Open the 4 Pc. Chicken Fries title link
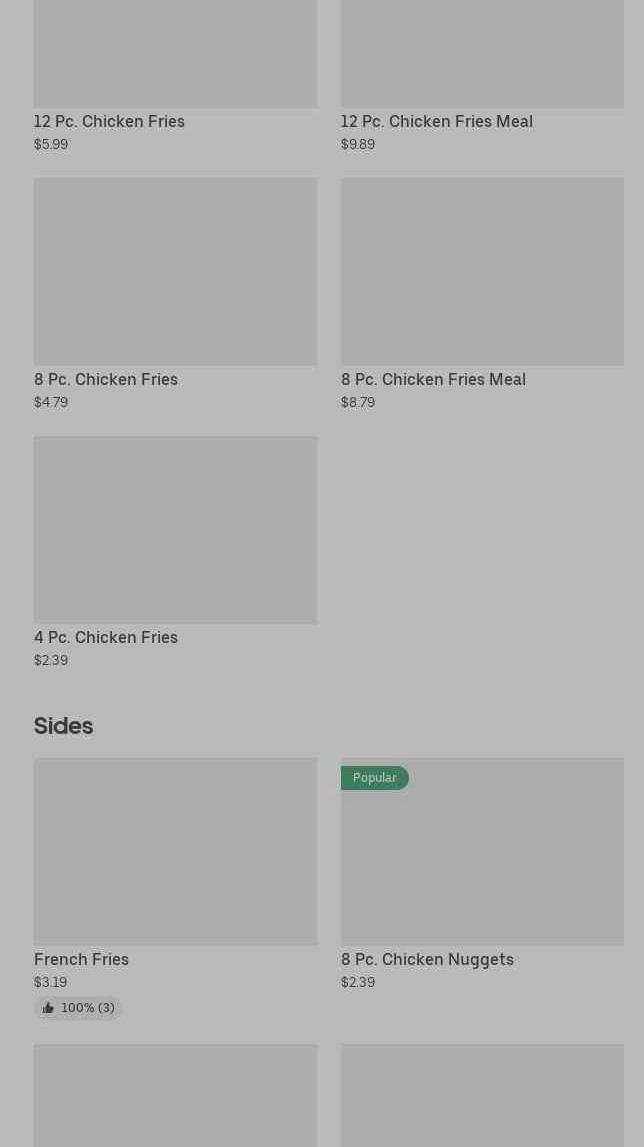 pos(106,637)
